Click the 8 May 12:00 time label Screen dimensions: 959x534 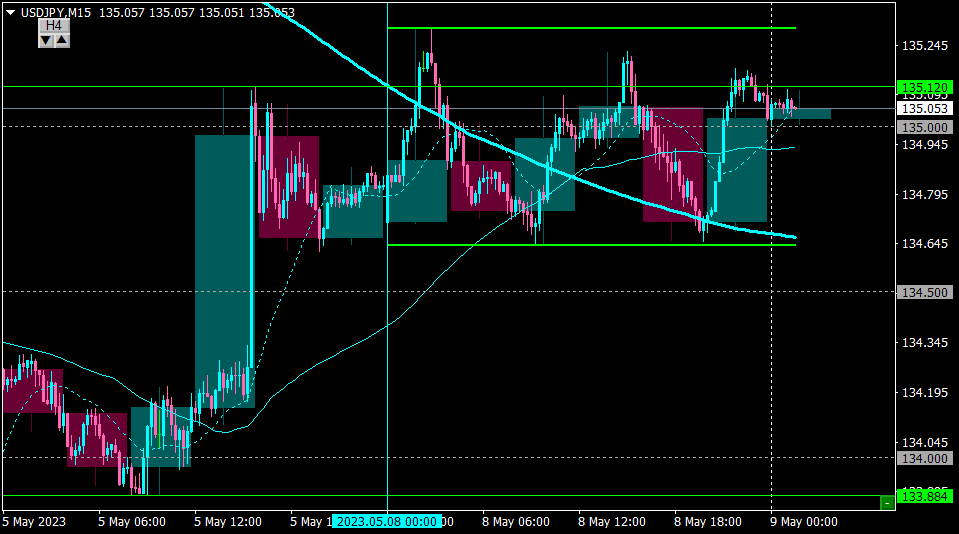612,522
